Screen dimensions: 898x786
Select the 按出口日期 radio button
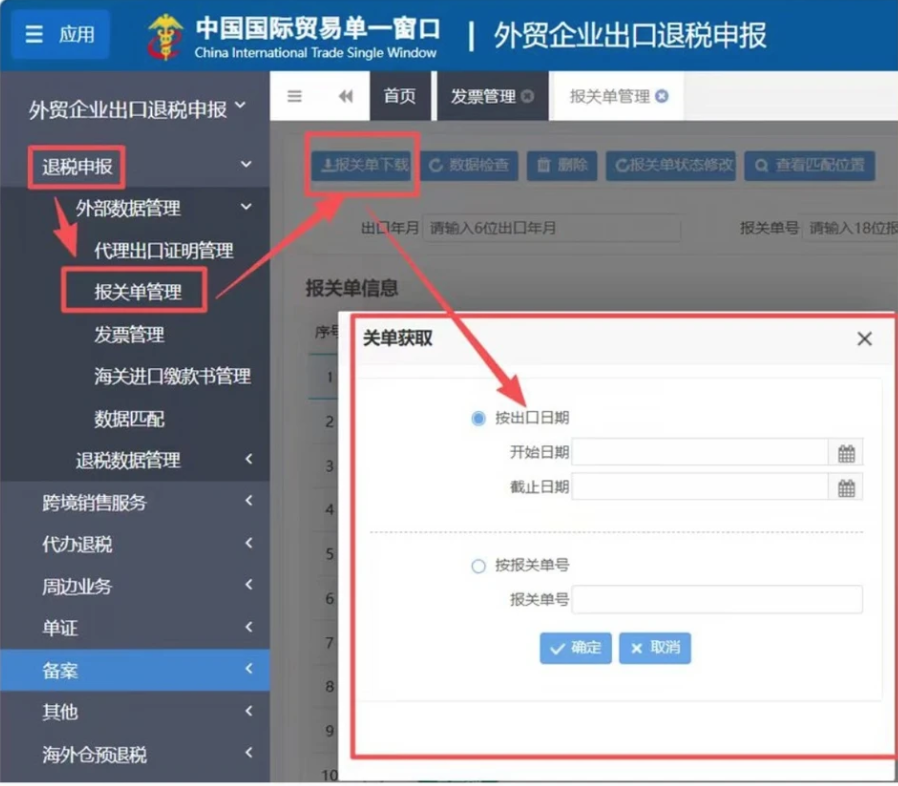(x=478, y=418)
